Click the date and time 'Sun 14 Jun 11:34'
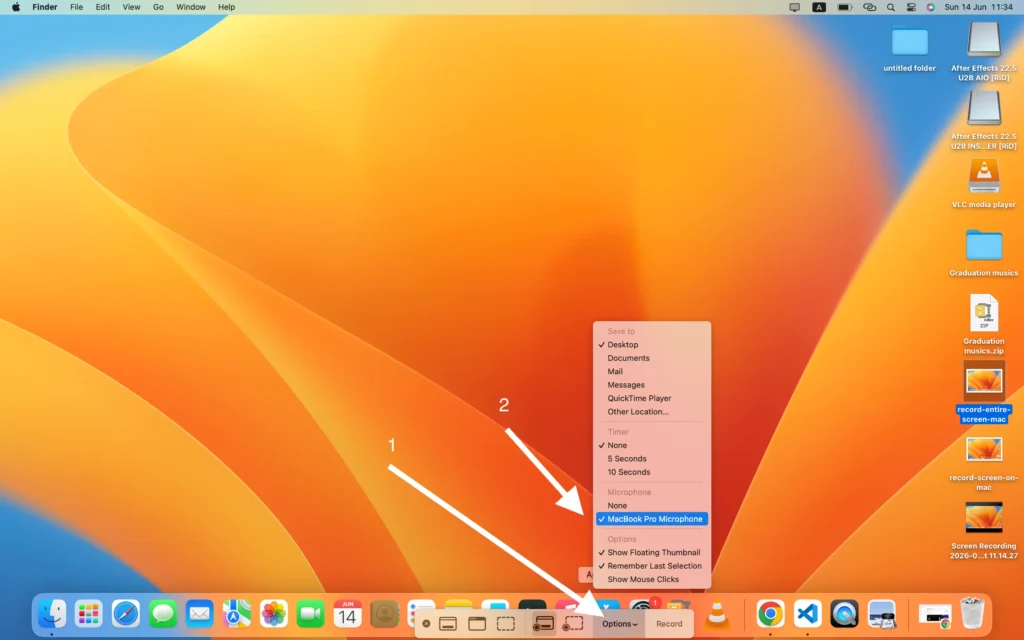This screenshot has height=640, width=1024. tap(978, 7)
